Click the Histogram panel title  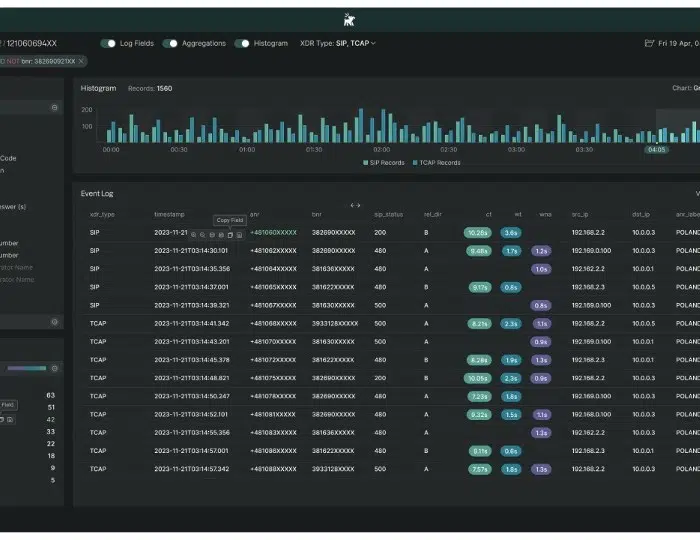click(98, 88)
